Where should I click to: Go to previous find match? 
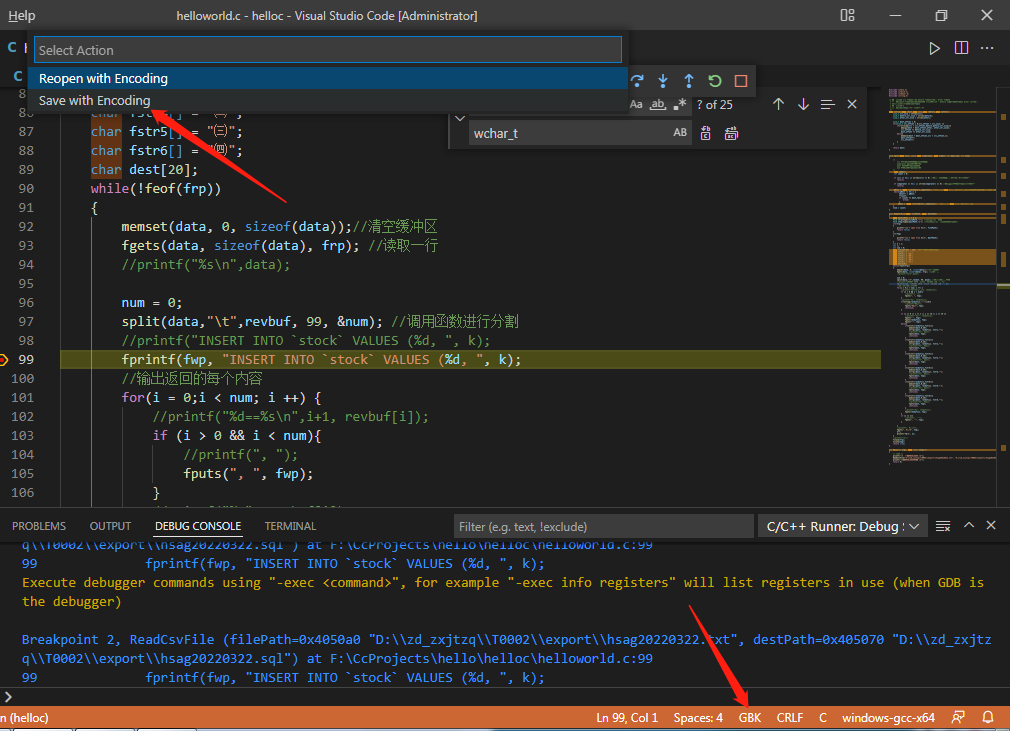778,104
